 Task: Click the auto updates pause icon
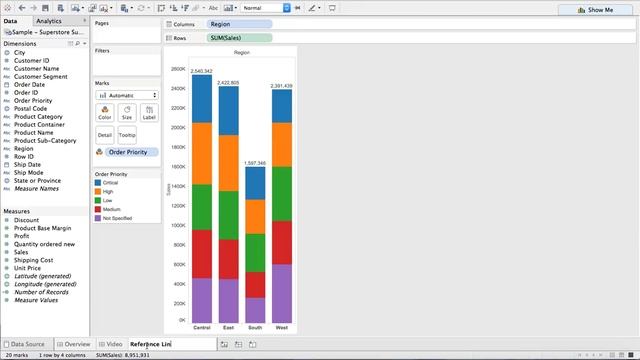pyautogui.click(x=124, y=8)
